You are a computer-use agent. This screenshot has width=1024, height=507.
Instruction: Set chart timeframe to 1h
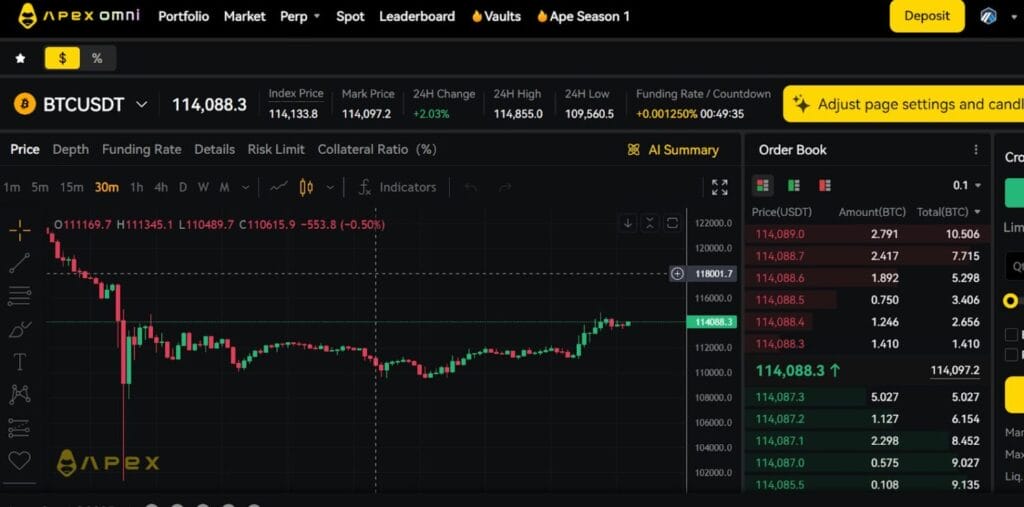pos(136,188)
